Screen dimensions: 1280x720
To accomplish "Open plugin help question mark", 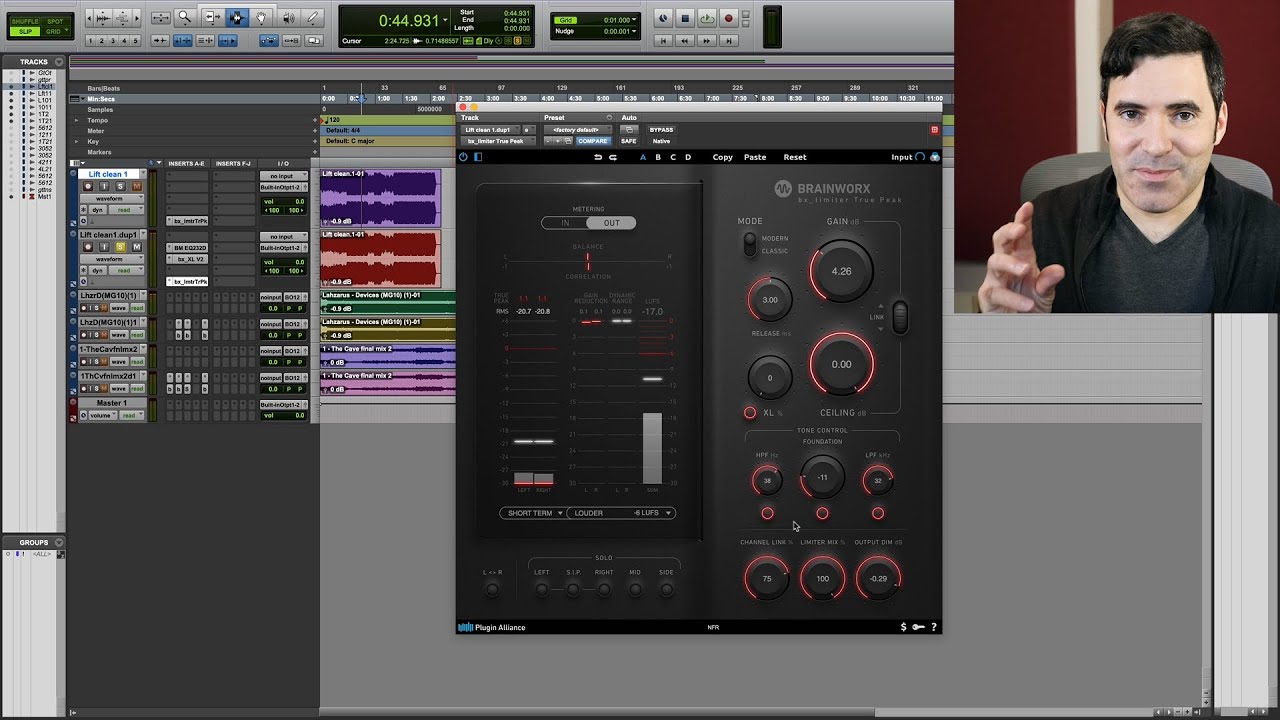I will tap(934, 627).
